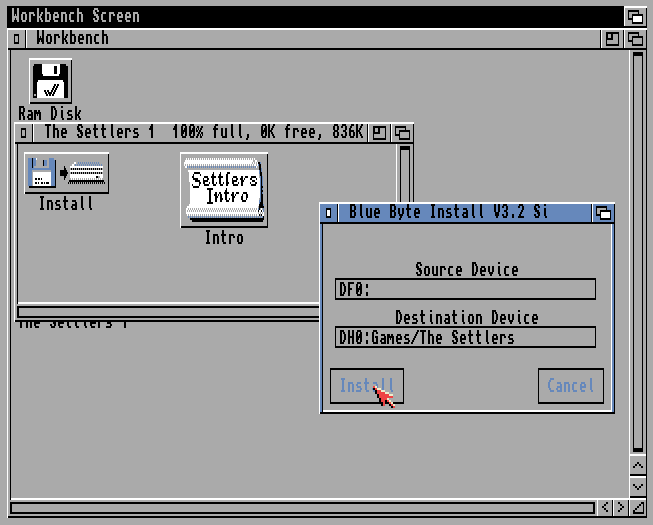This screenshot has width=653, height=525.
Task: Click the Install button in Blue Byte dialog
Action: (x=367, y=386)
